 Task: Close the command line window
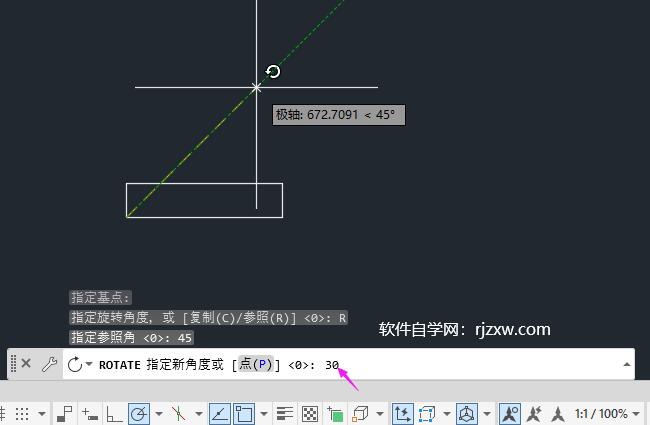(x=26, y=364)
